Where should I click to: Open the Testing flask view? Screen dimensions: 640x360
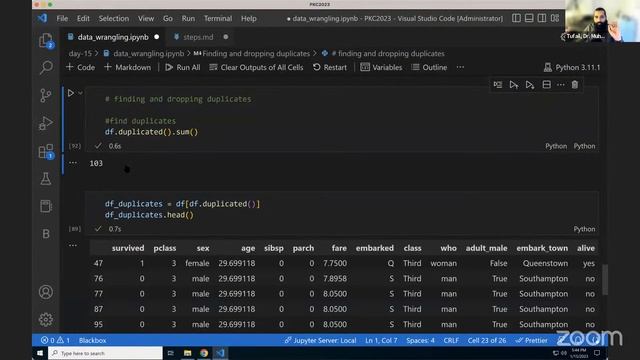(x=46, y=179)
